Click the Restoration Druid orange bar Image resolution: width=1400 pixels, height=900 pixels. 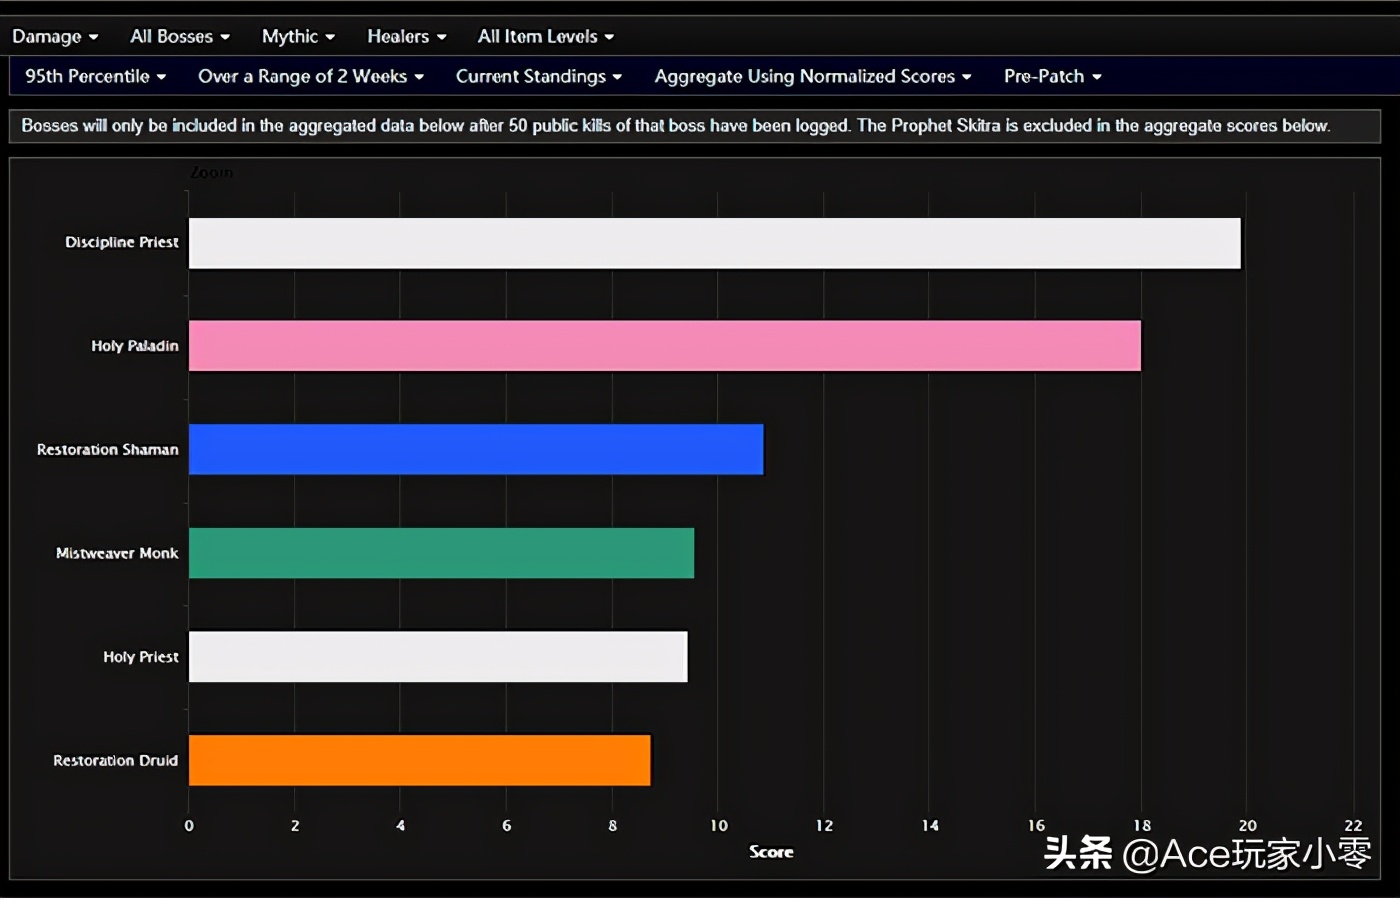click(x=420, y=760)
